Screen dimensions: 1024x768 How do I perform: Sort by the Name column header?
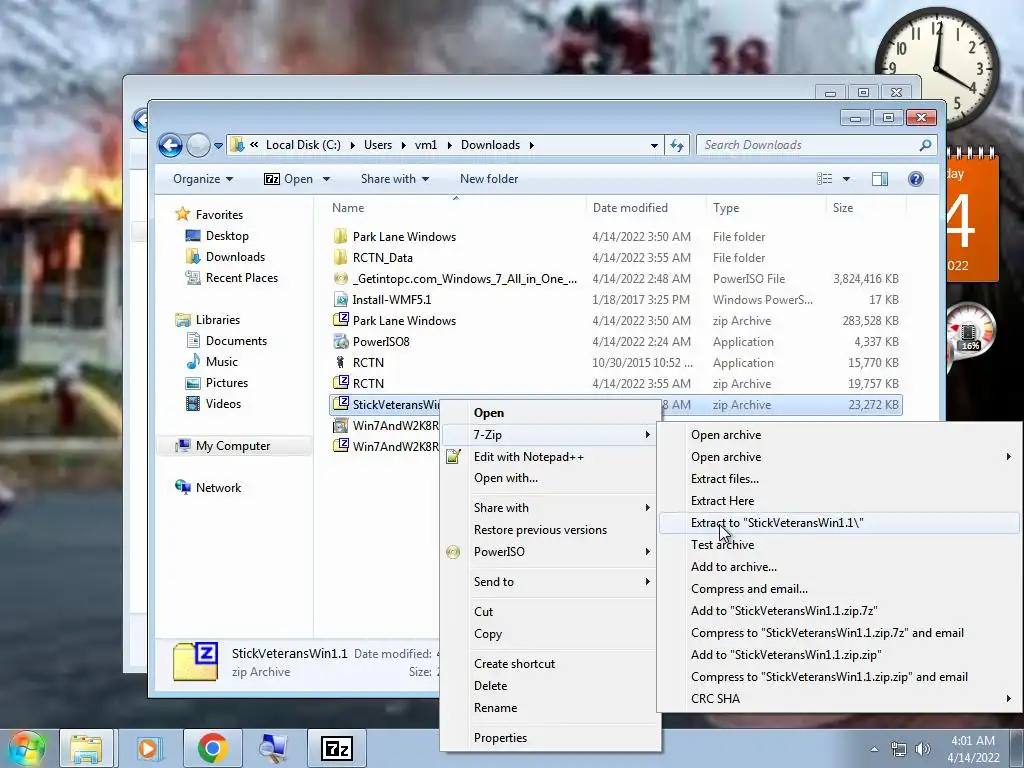[x=348, y=208]
